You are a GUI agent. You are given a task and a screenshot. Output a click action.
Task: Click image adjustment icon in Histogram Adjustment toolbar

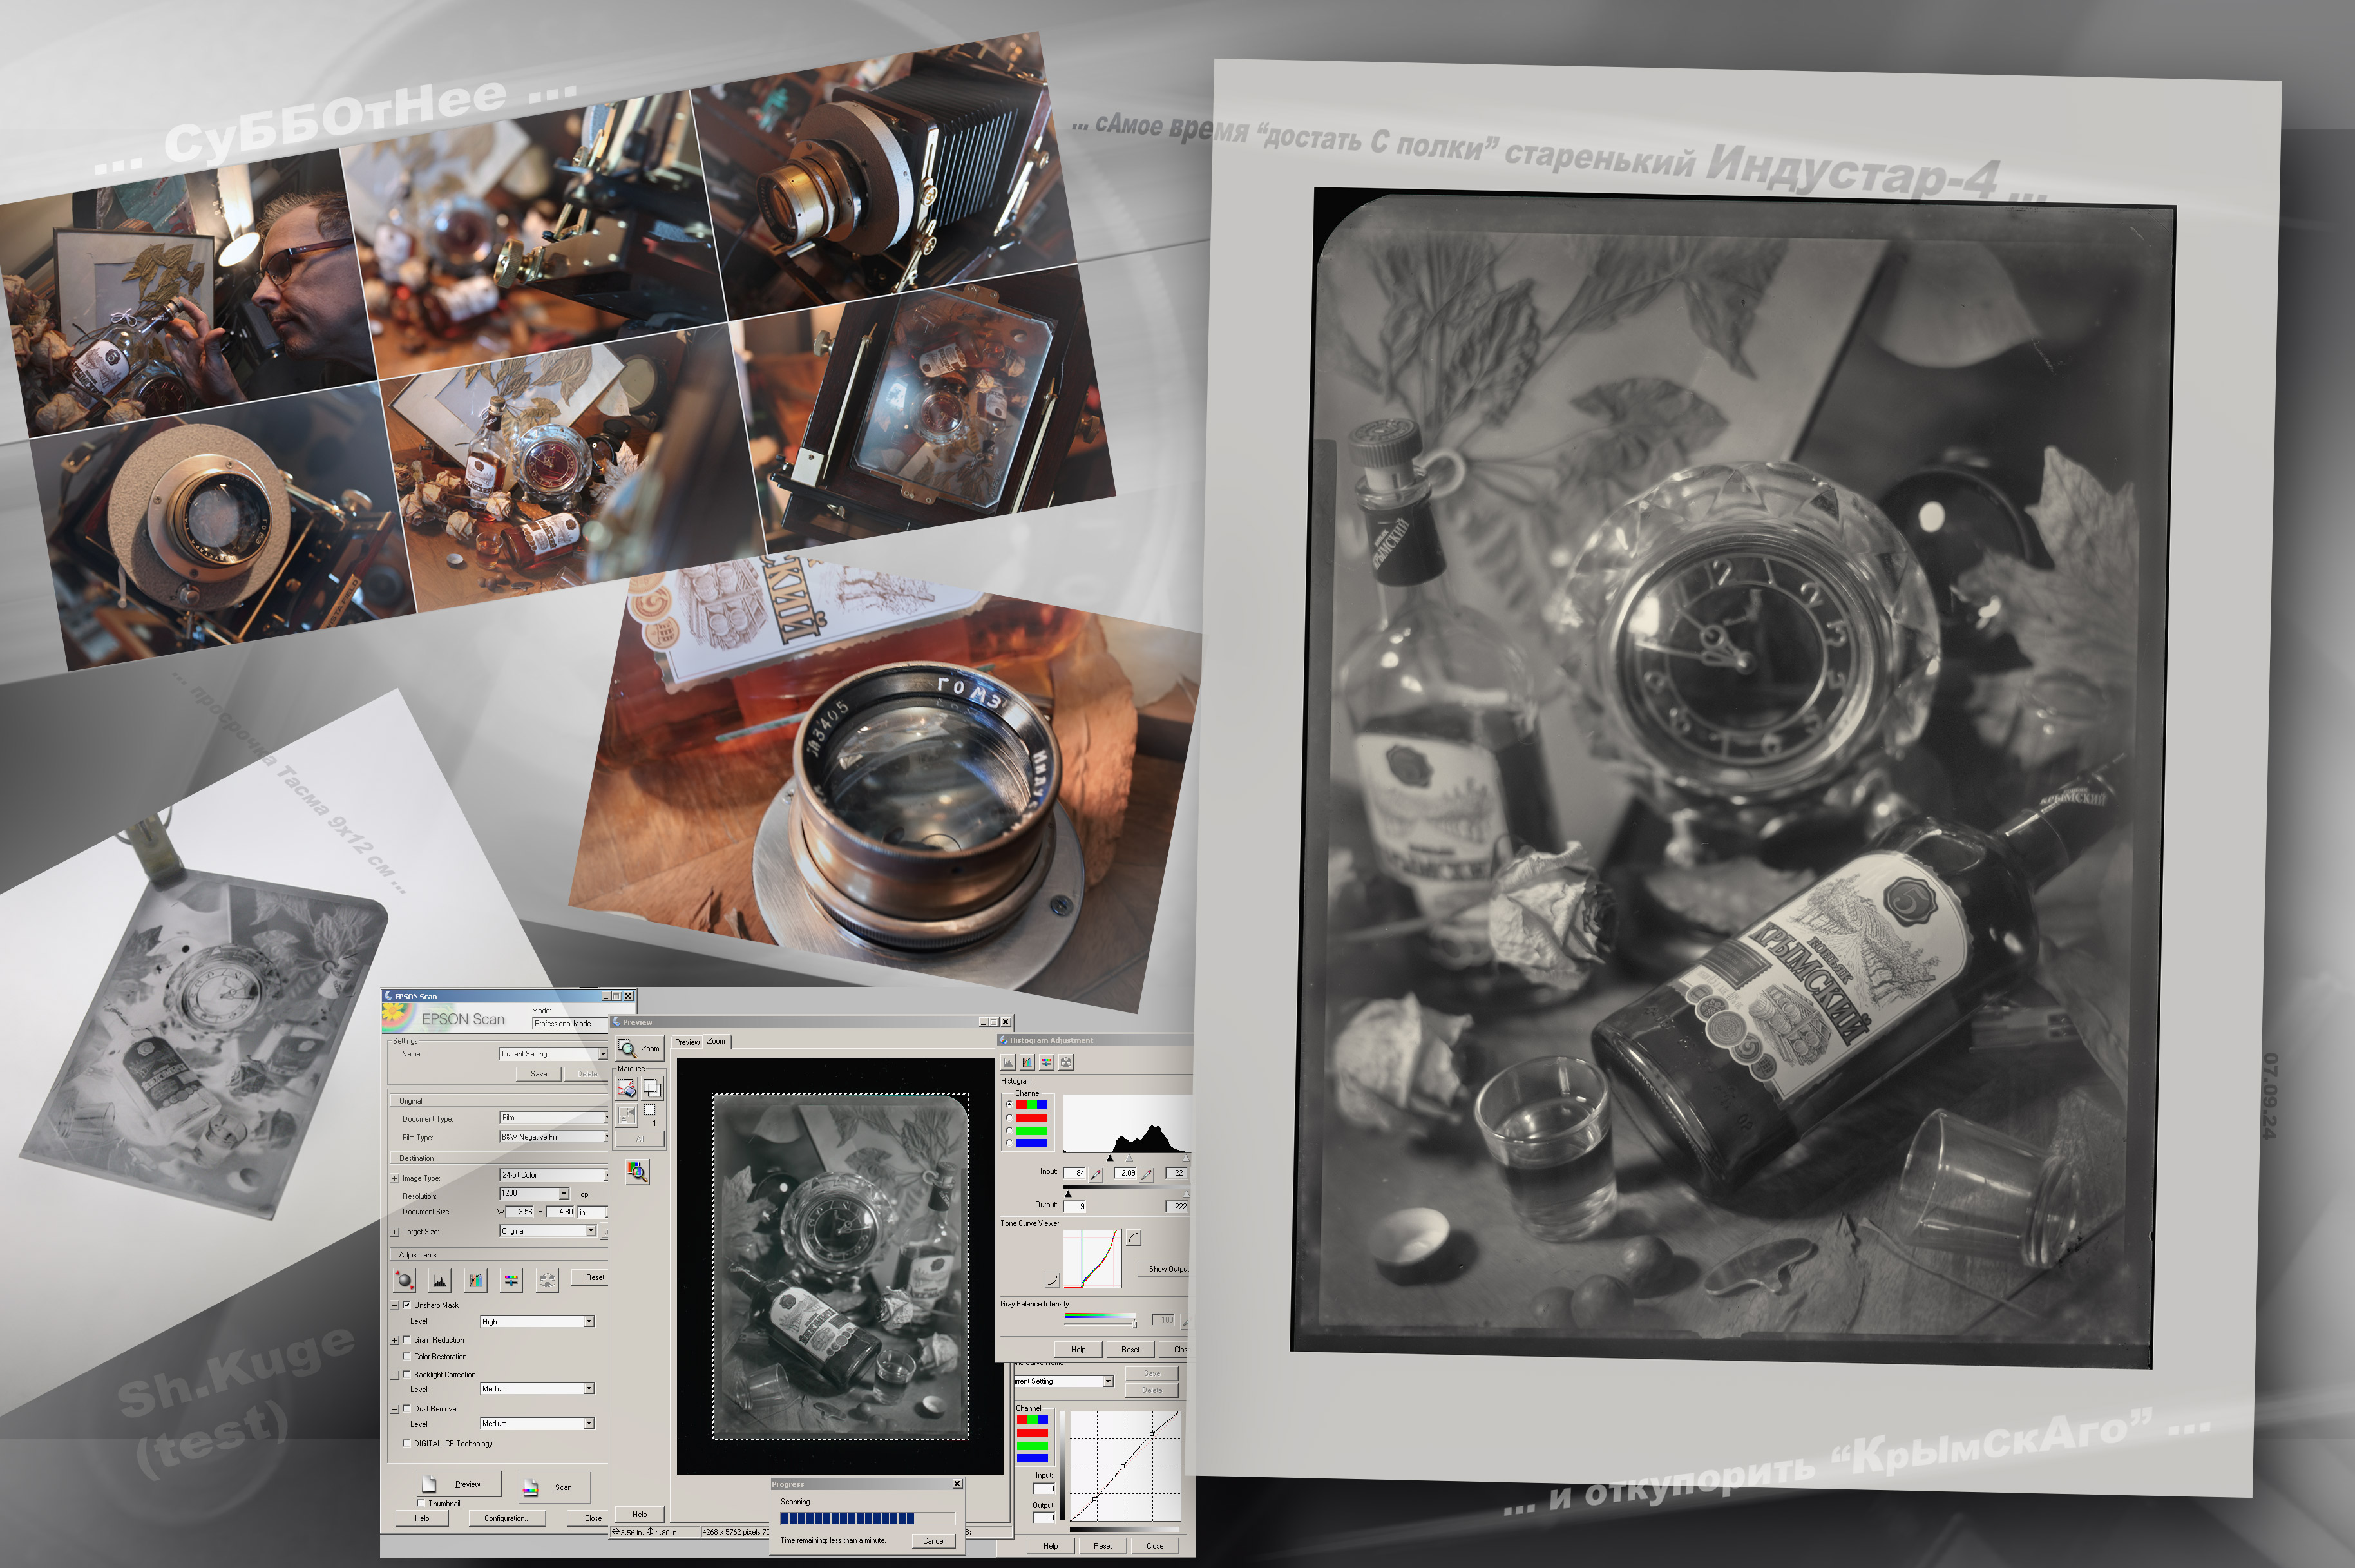1047,1062
